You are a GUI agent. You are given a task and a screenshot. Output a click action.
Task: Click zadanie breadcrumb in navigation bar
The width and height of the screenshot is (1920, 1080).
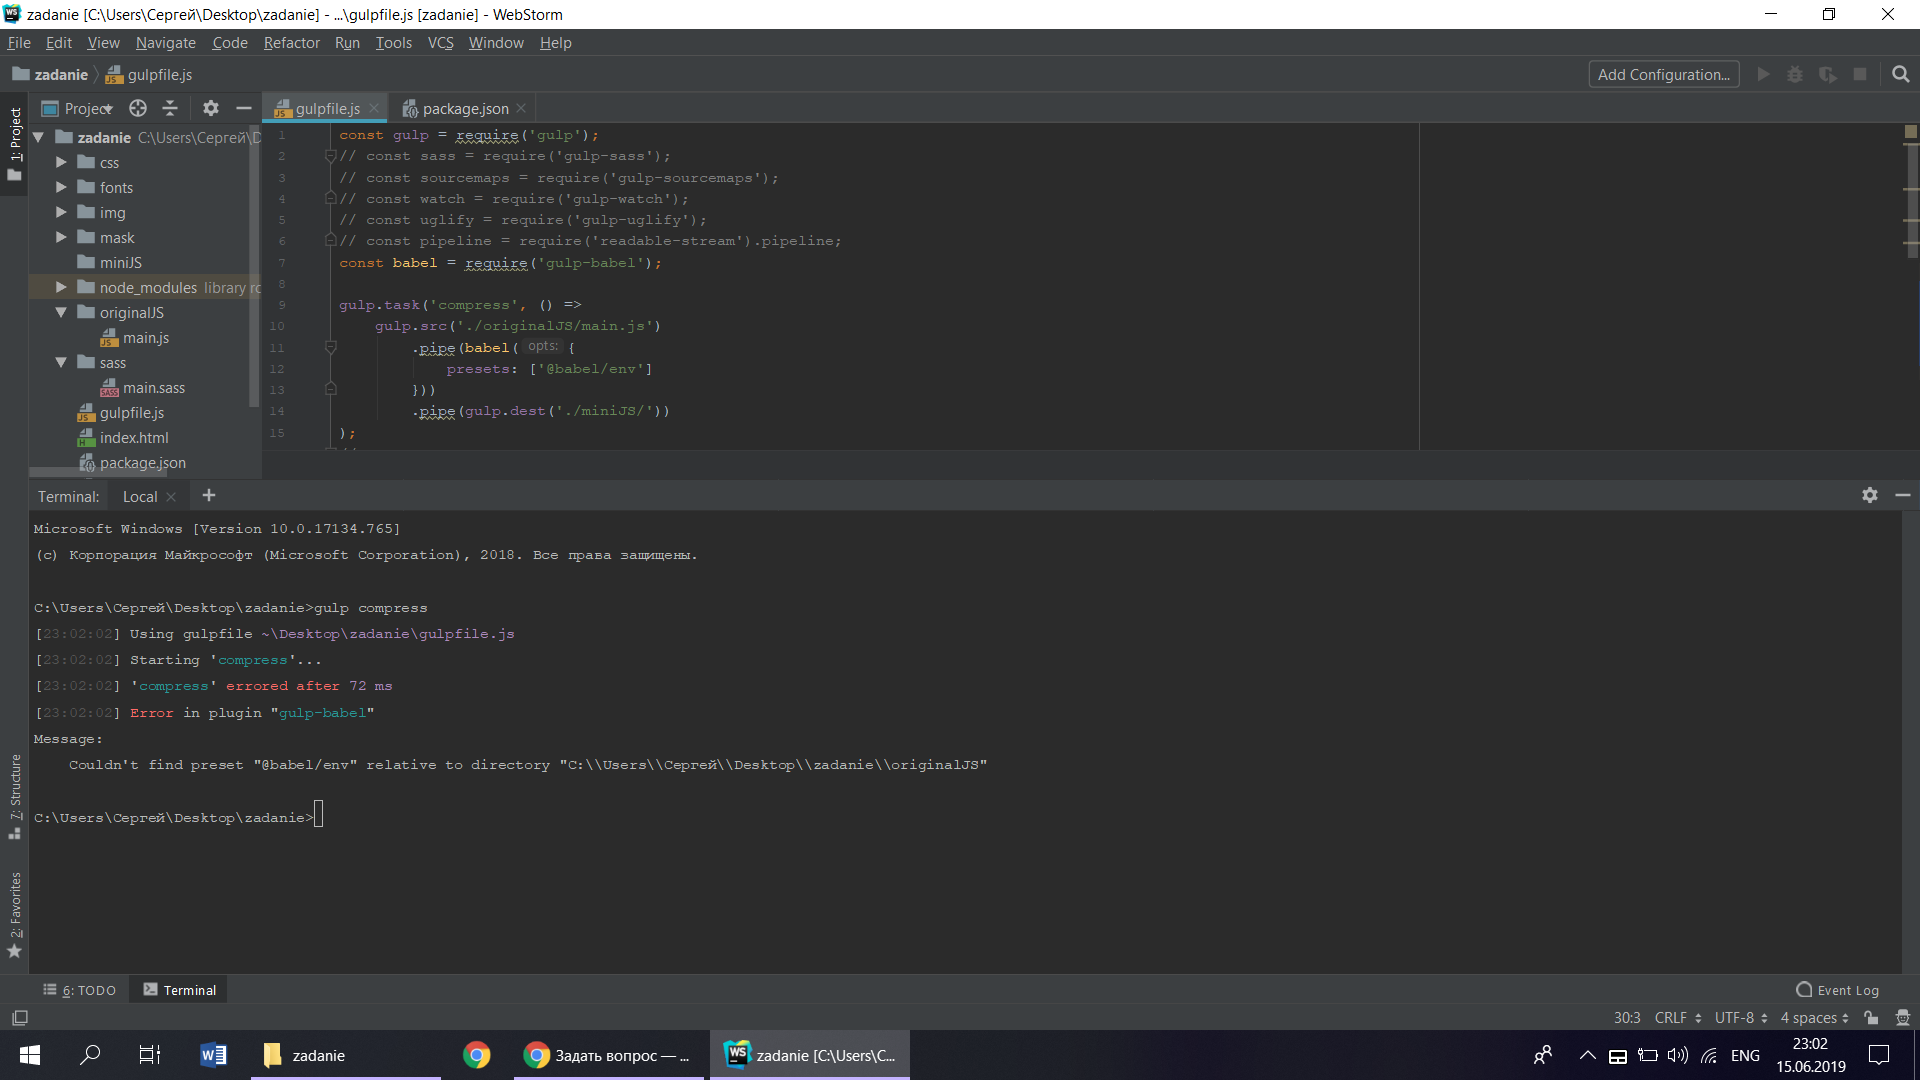click(51, 75)
